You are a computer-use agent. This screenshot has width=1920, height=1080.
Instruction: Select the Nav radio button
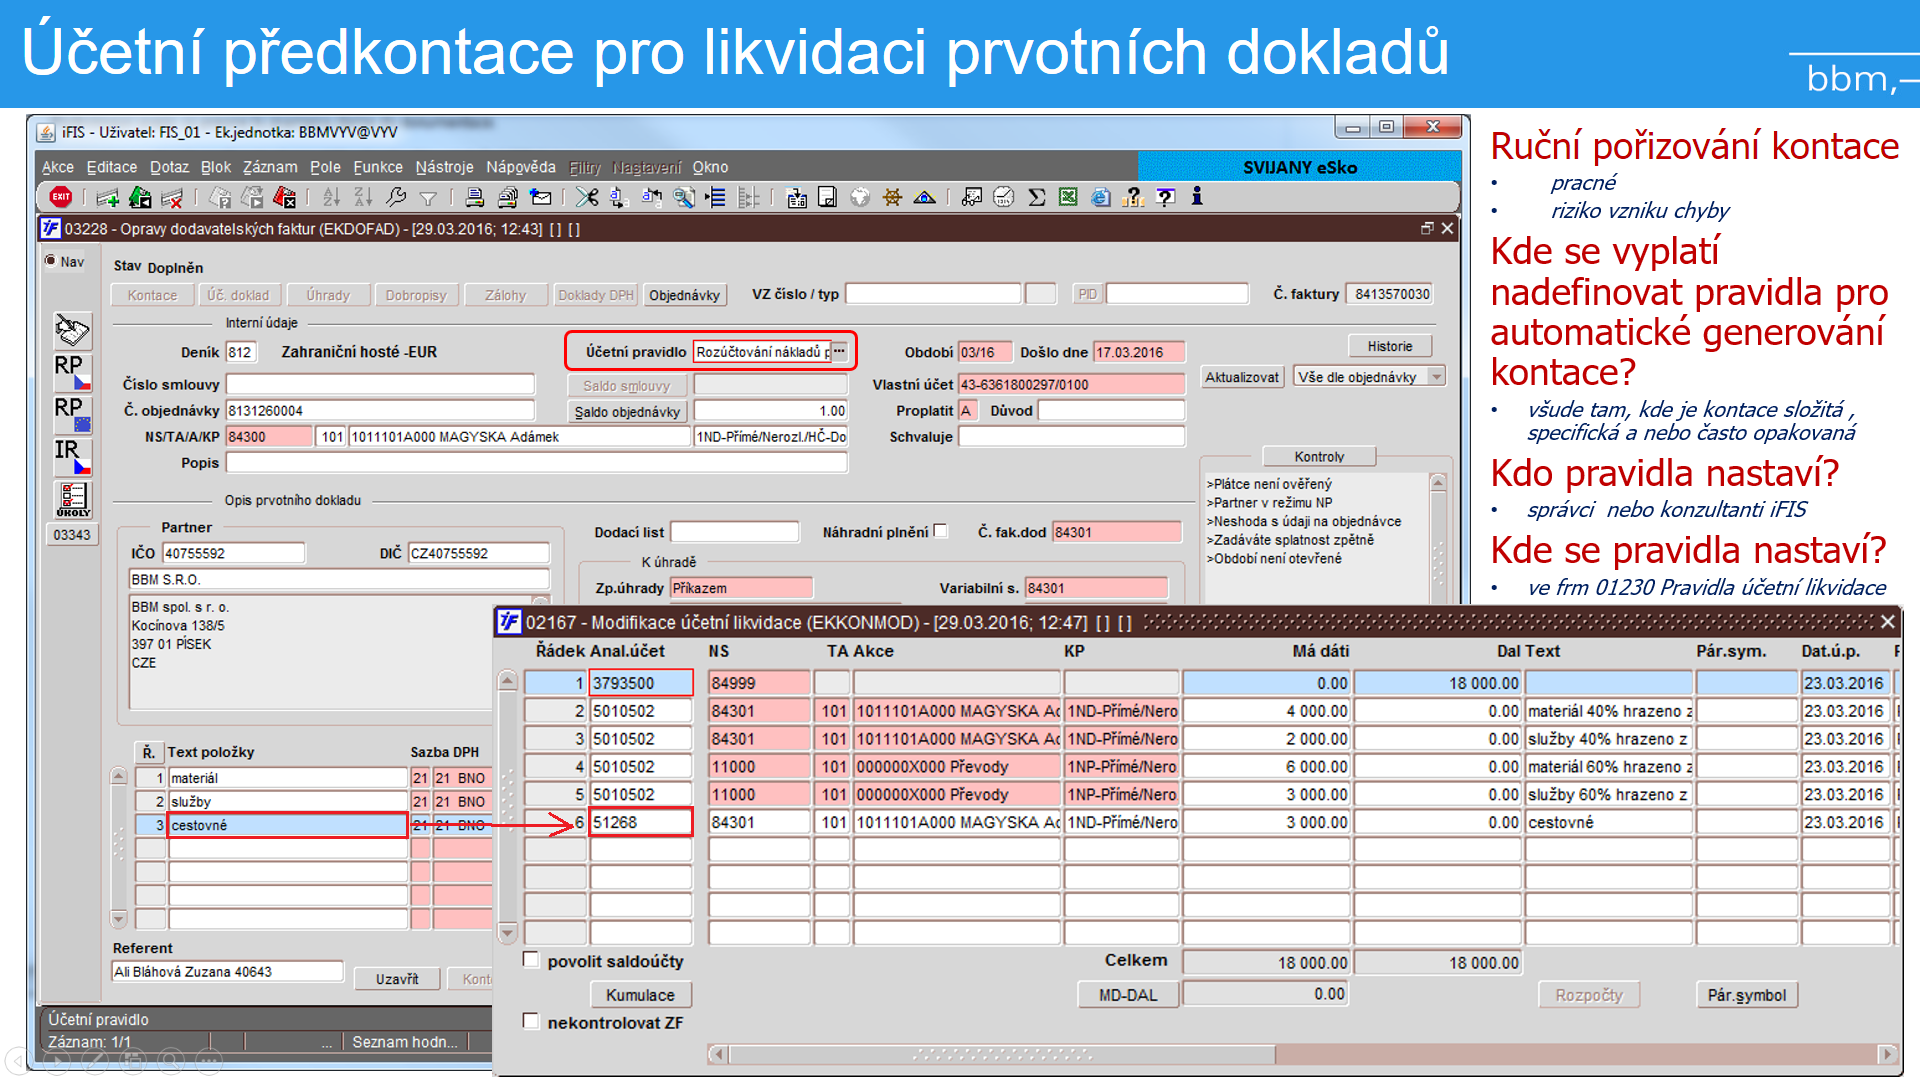[51, 261]
